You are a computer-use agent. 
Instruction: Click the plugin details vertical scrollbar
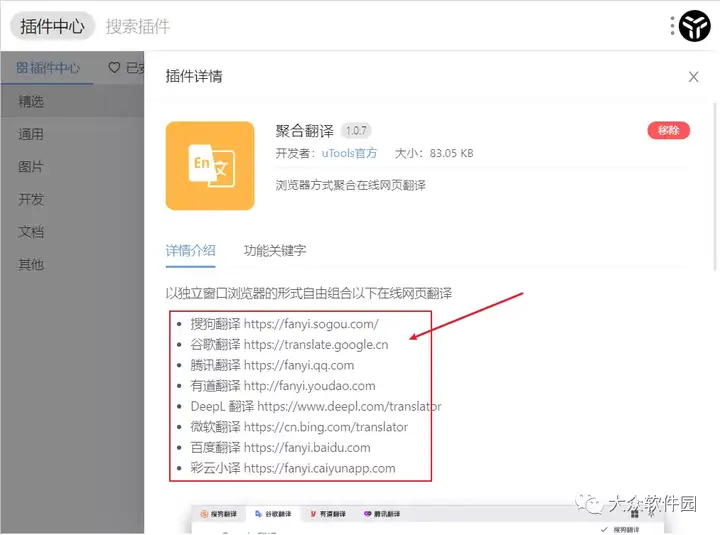coord(715,186)
